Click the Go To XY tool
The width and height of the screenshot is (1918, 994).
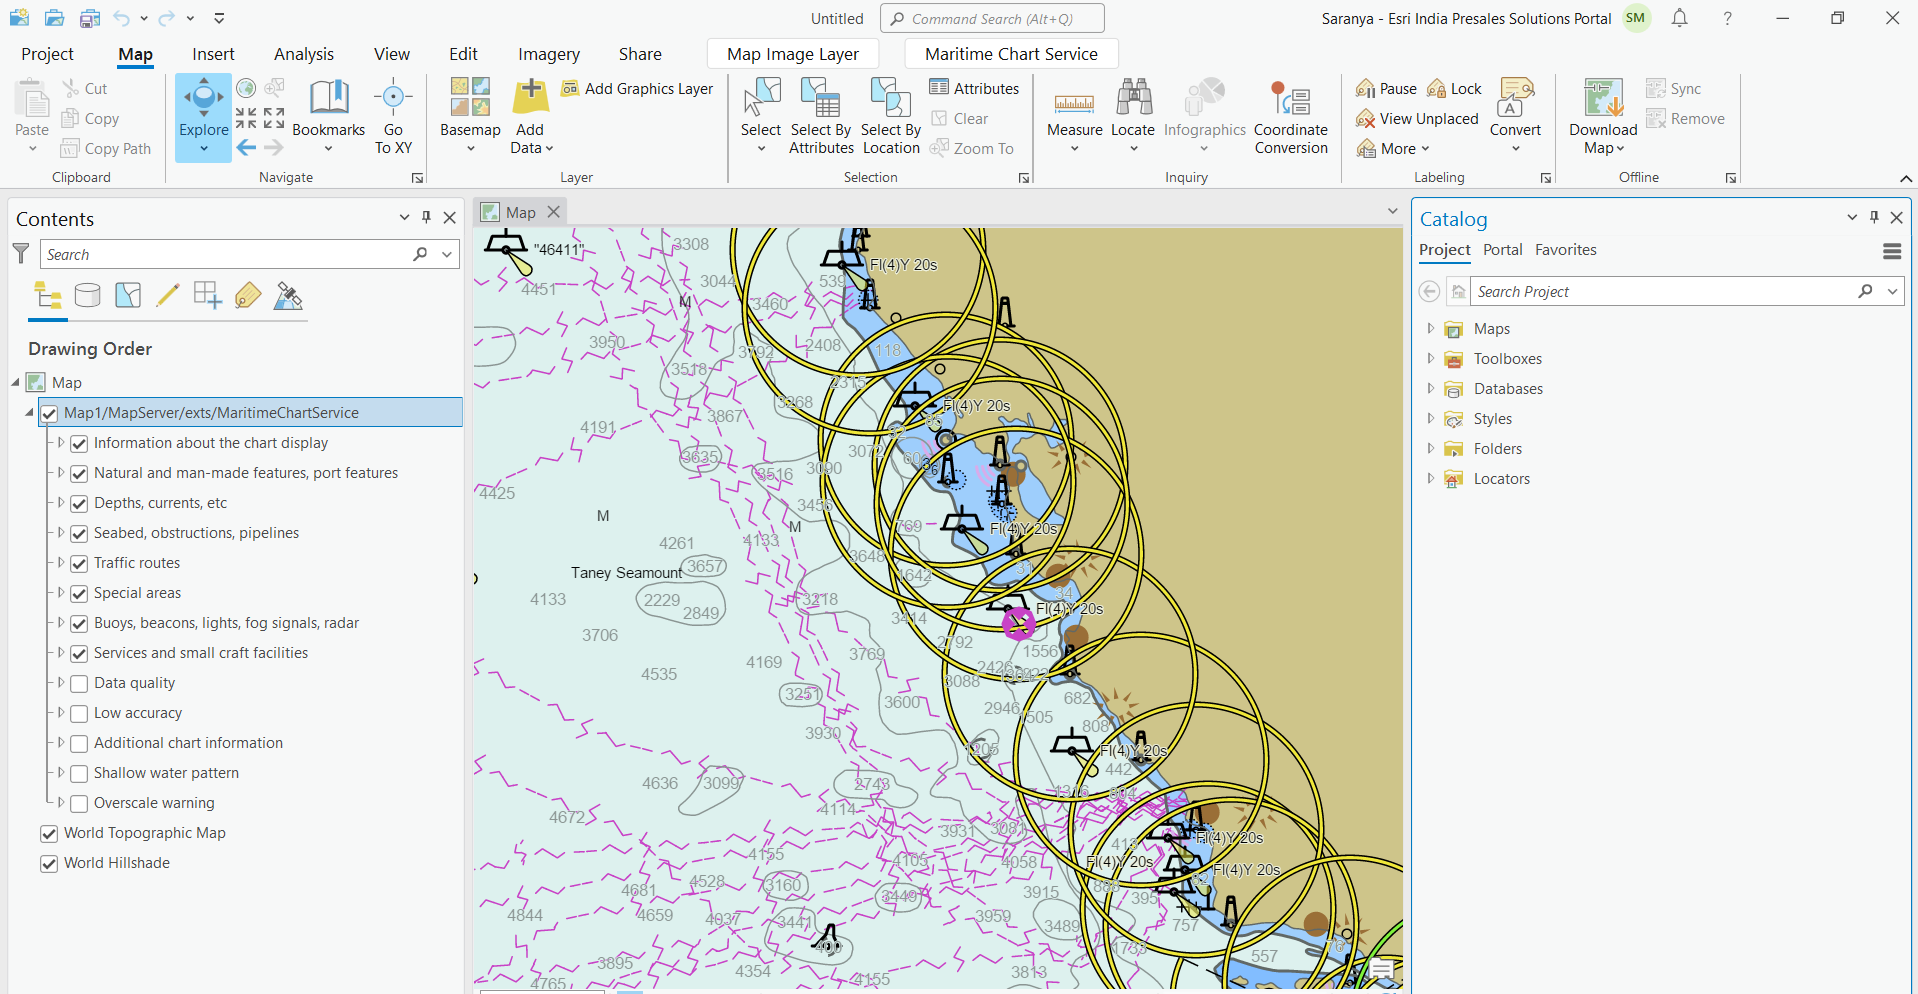393,115
